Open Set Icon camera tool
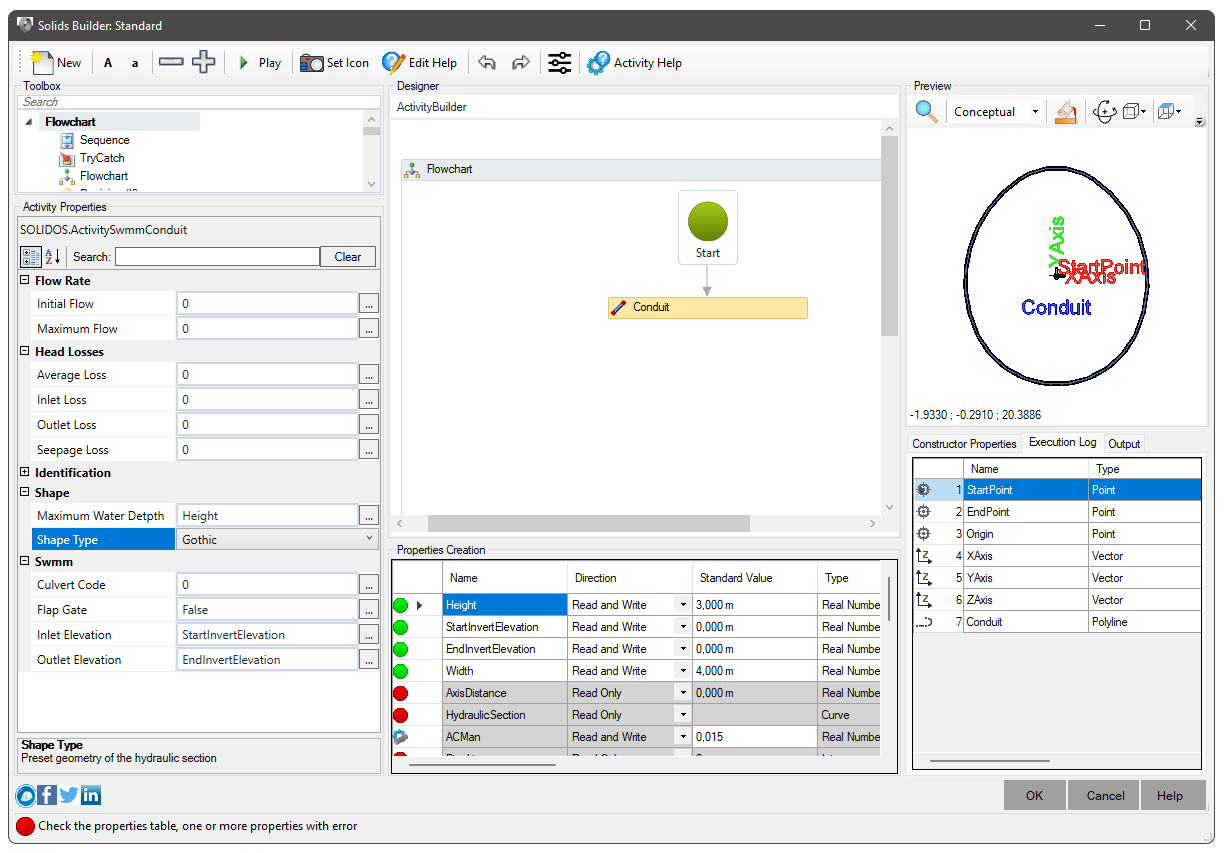Screen dimensions: 1225x853 (334, 63)
